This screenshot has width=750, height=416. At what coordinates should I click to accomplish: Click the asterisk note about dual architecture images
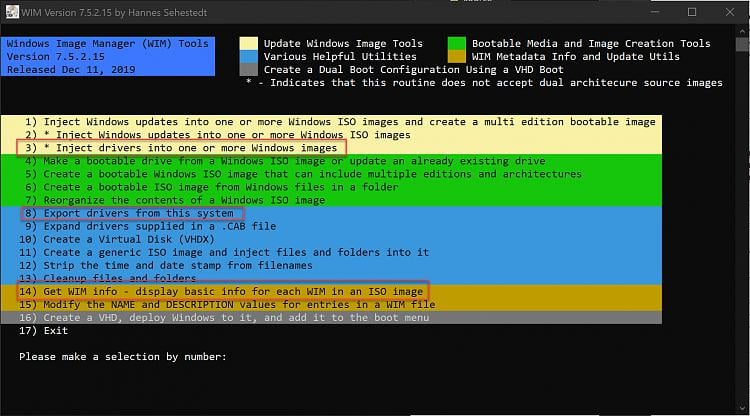point(484,83)
